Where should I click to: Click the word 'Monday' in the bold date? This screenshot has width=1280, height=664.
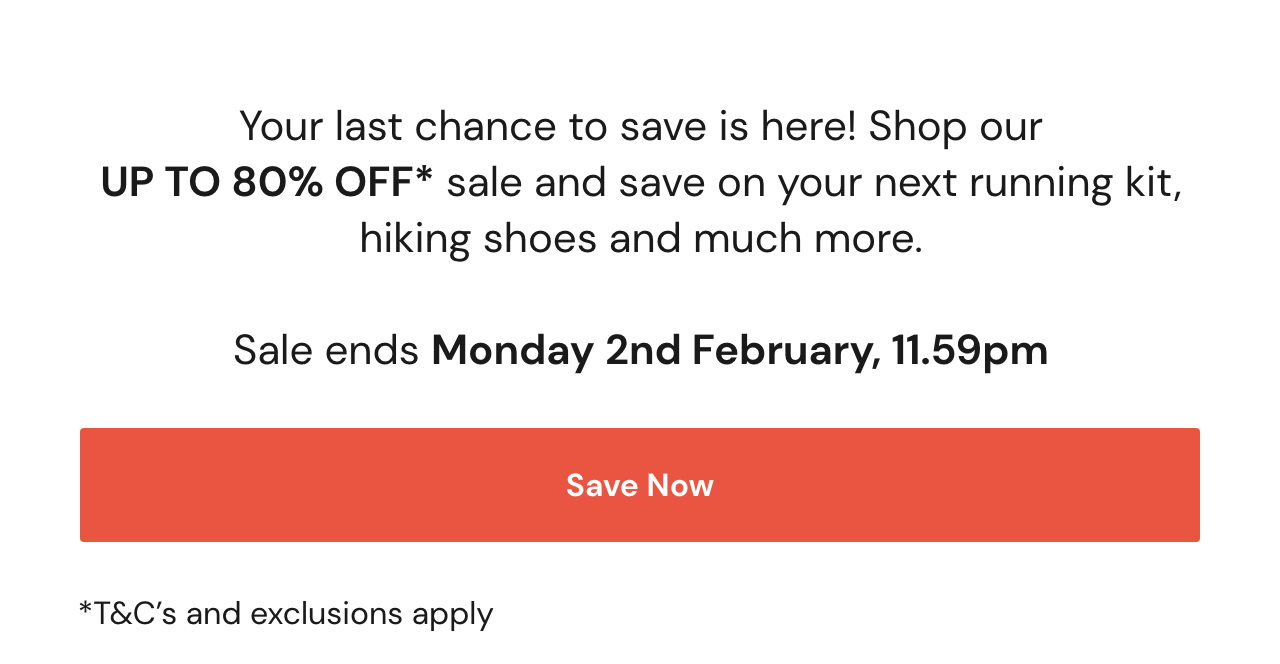tap(512, 351)
